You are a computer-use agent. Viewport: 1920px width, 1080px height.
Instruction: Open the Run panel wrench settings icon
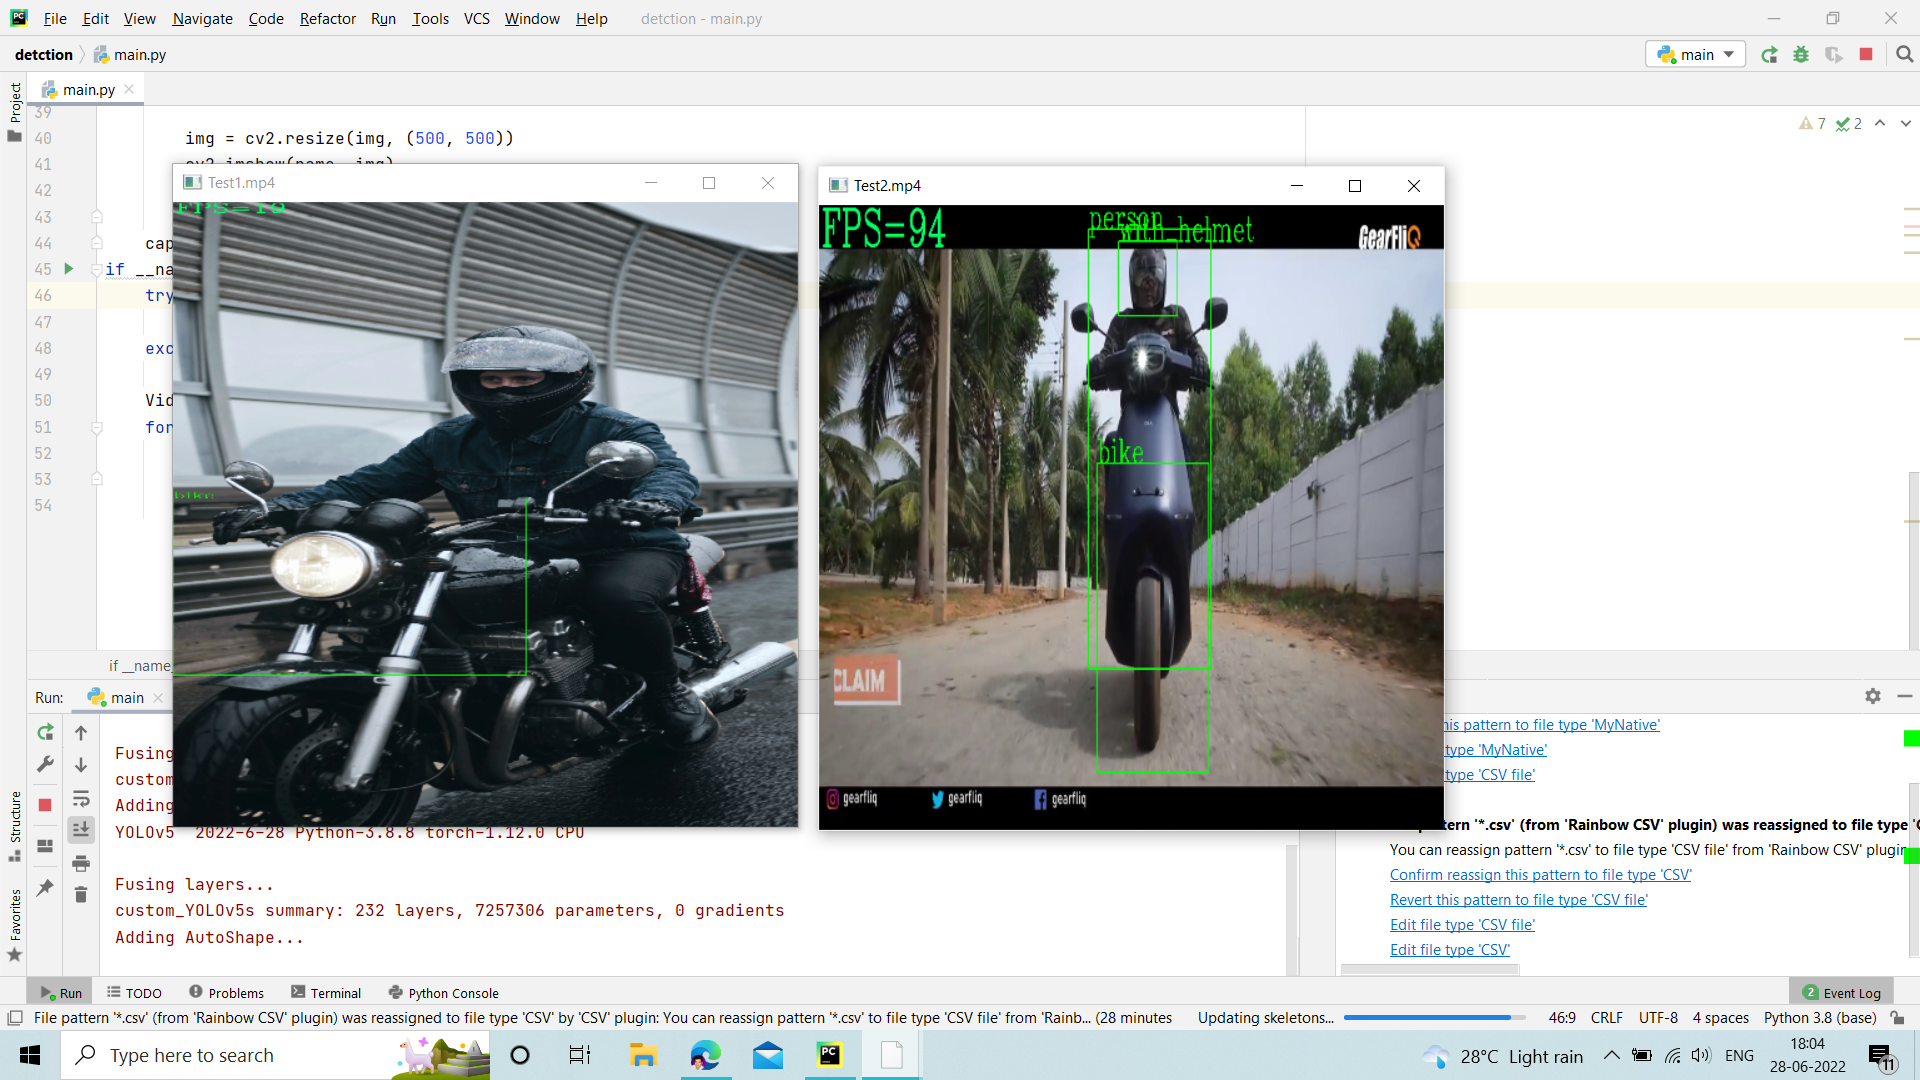click(x=45, y=765)
